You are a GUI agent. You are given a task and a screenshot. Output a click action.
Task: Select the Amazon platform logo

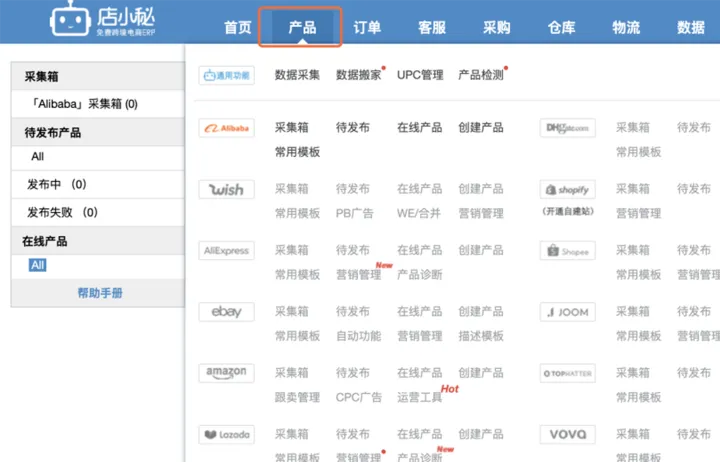(x=227, y=373)
